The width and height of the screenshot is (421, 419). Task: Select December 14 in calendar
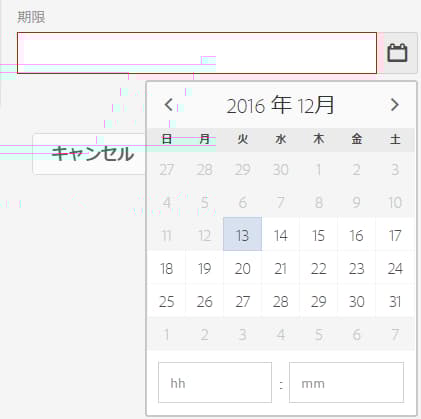[x=281, y=234]
